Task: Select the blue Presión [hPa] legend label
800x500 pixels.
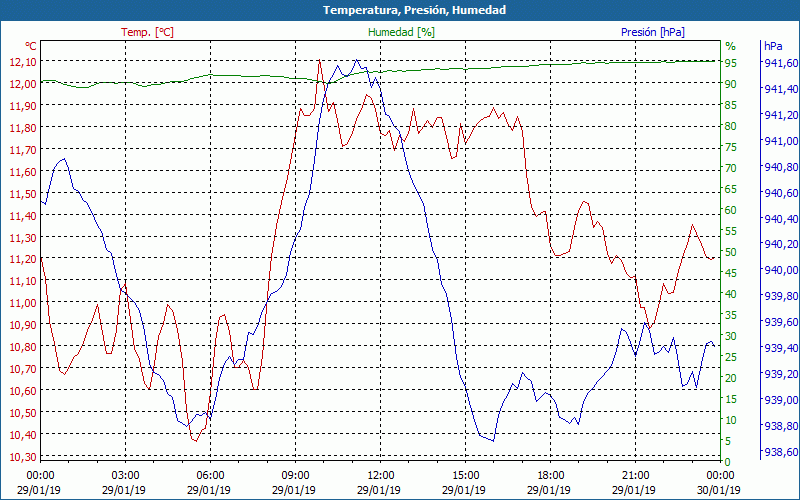Action: click(653, 32)
